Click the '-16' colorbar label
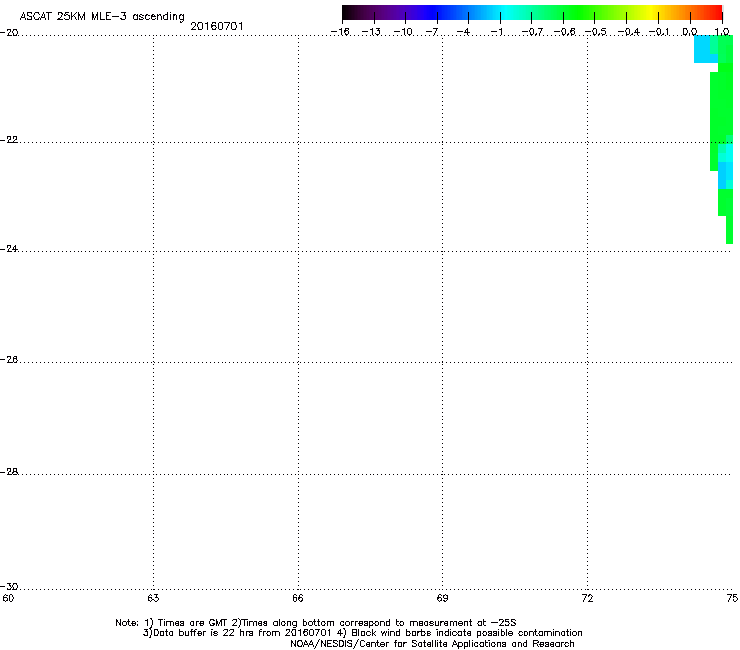The width and height of the screenshot is (740, 650). (340, 32)
